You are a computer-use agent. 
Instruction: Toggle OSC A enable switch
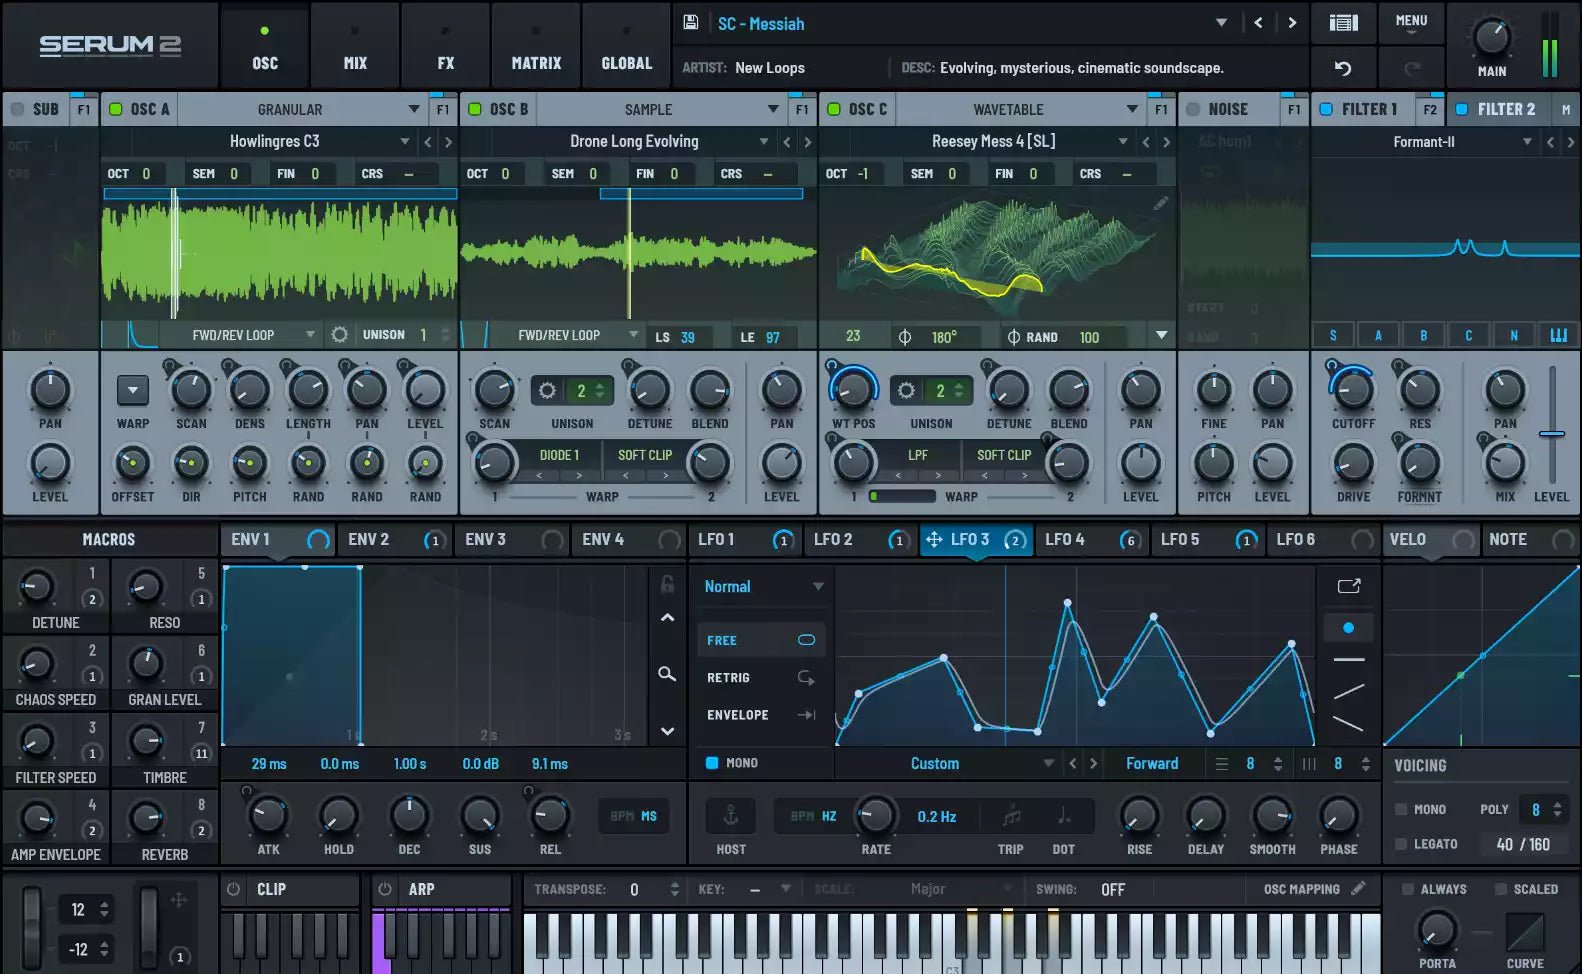(x=116, y=109)
